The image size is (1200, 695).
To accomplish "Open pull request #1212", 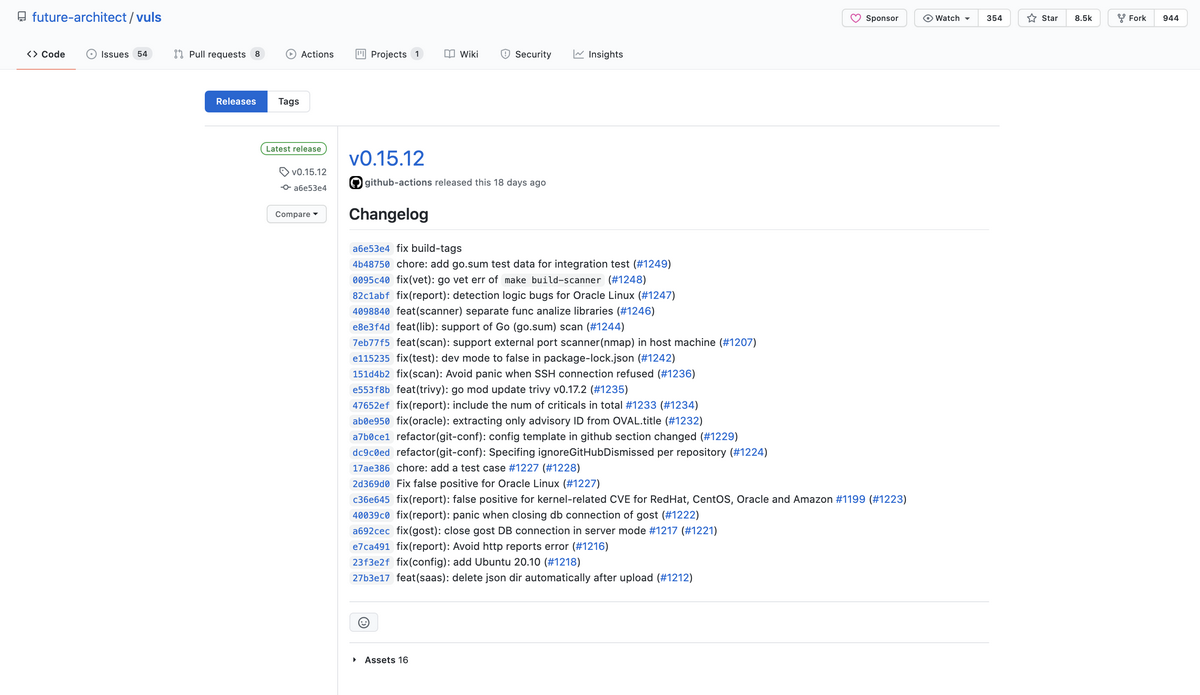I will pos(675,578).
